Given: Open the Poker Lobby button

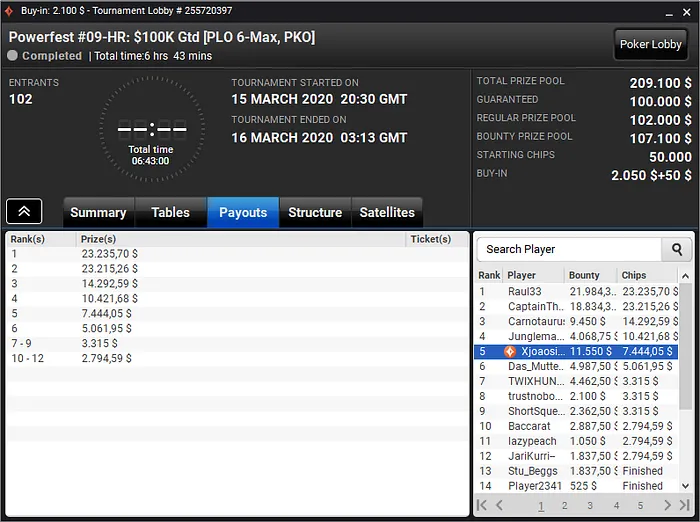Looking at the screenshot, I should tap(650, 44).
